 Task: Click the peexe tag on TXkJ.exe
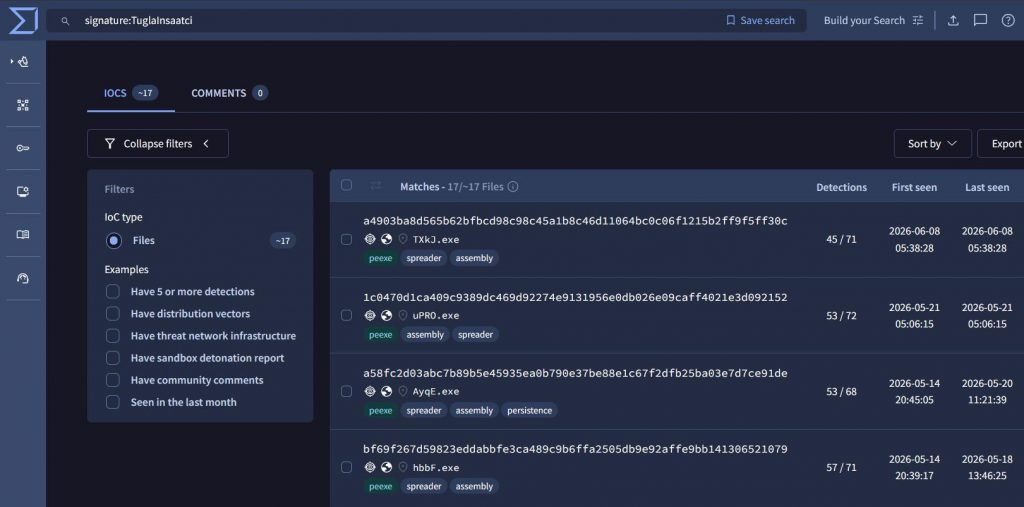point(381,258)
